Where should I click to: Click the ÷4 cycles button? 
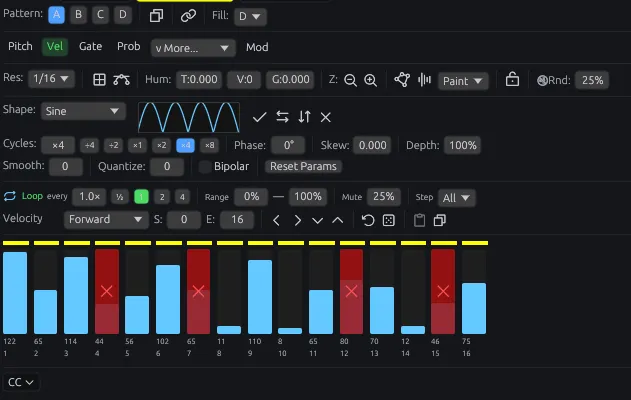[x=89, y=145]
